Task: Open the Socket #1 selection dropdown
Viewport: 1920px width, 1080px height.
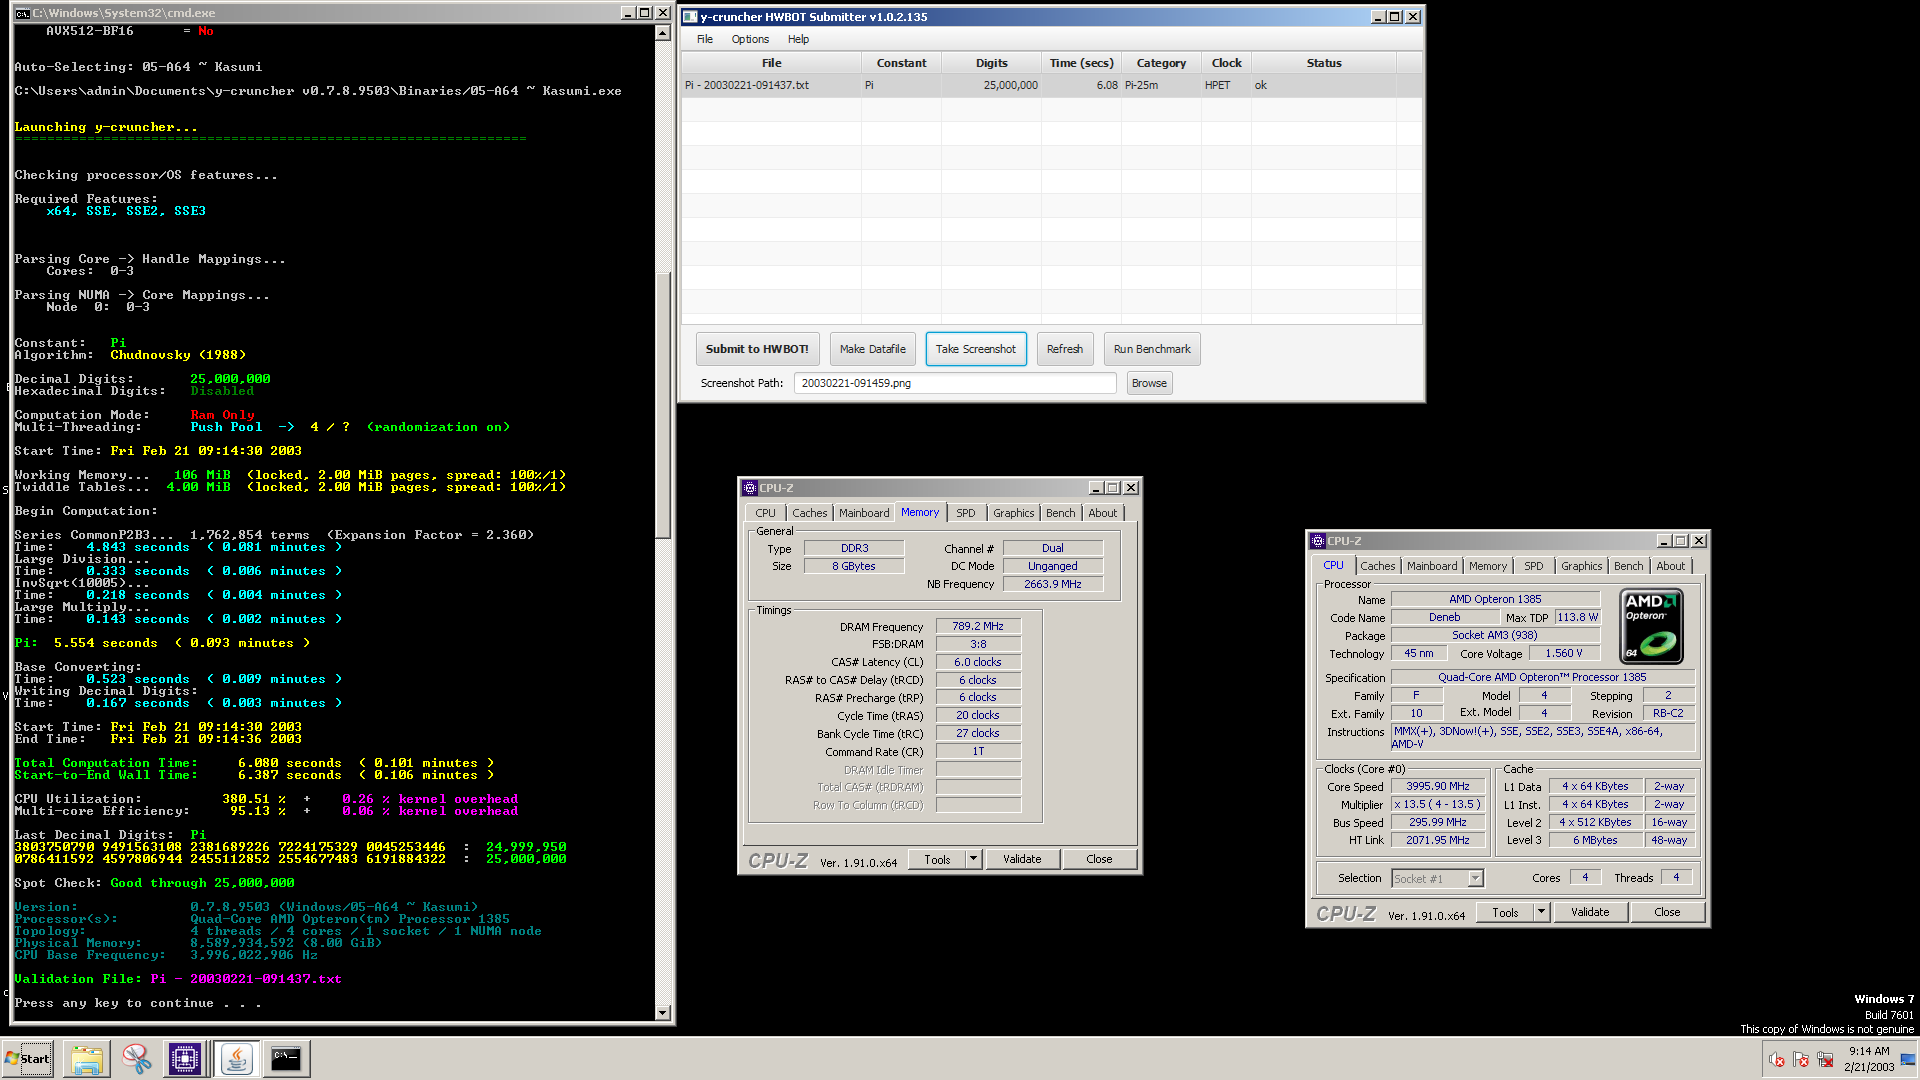Action: pos(1436,879)
